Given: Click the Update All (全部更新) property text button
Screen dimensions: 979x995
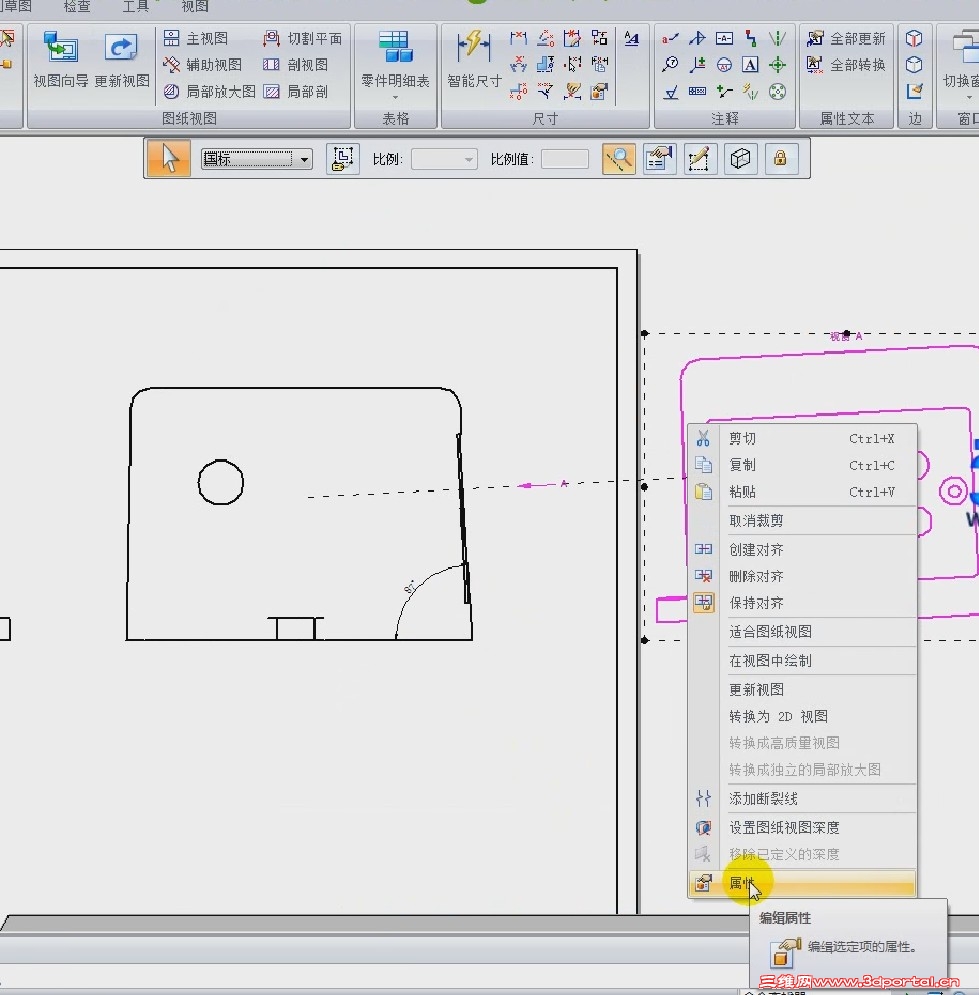Looking at the screenshot, I should [x=846, y=39].
